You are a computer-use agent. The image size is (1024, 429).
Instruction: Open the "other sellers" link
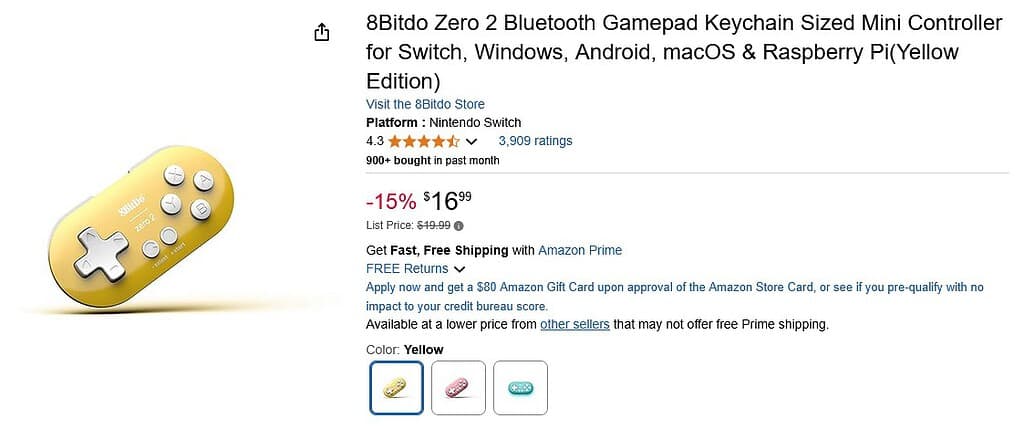point(574,324)
